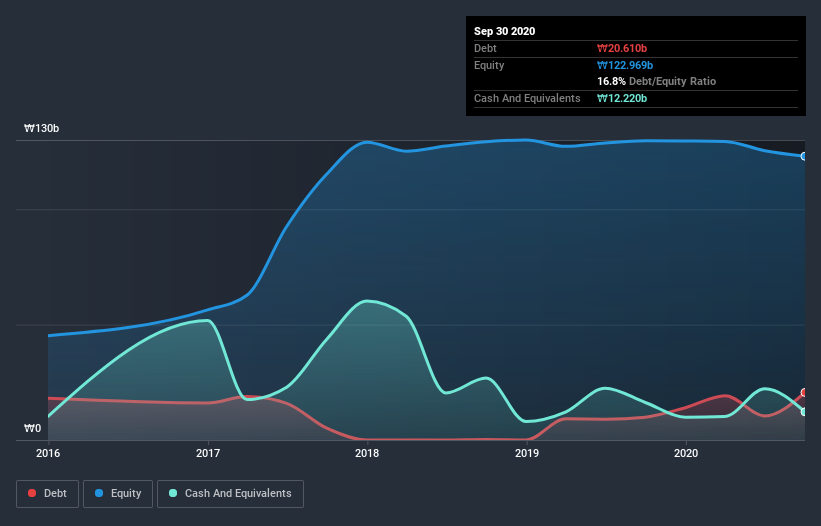Image resolution: width=821 pixels, height=526 pixels.
Task: Toggle the Debt series legend button
Action: (x=48, y=494)
